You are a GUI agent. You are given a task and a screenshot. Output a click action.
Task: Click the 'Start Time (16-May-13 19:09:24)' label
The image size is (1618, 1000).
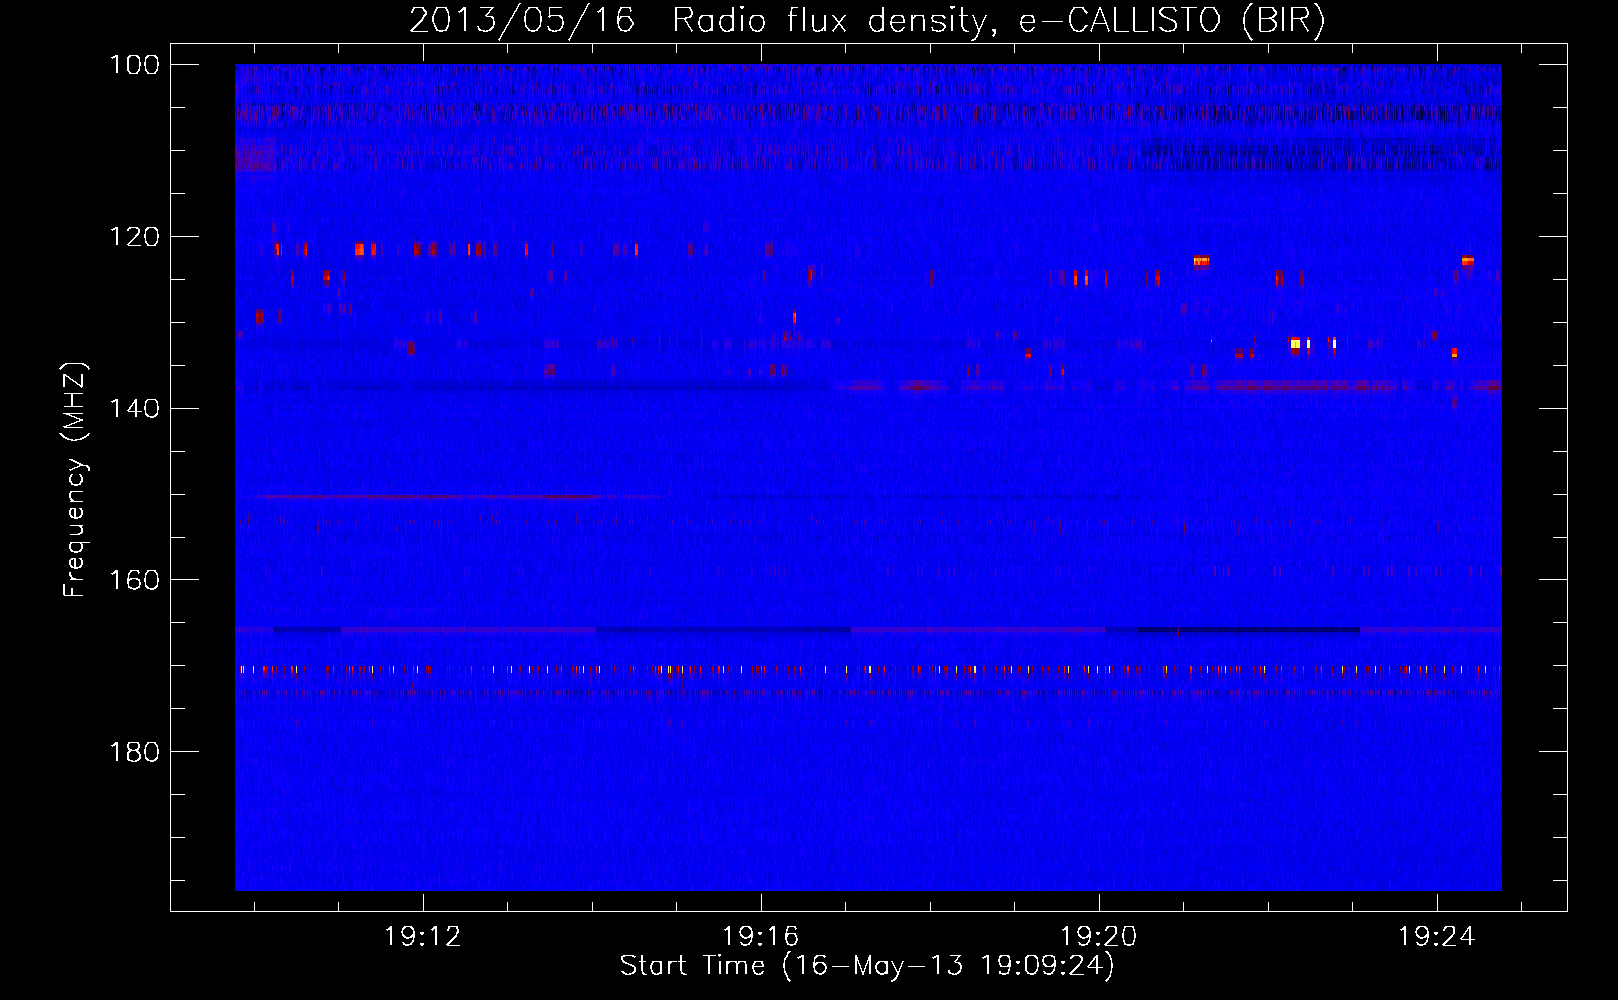(867, 966)
